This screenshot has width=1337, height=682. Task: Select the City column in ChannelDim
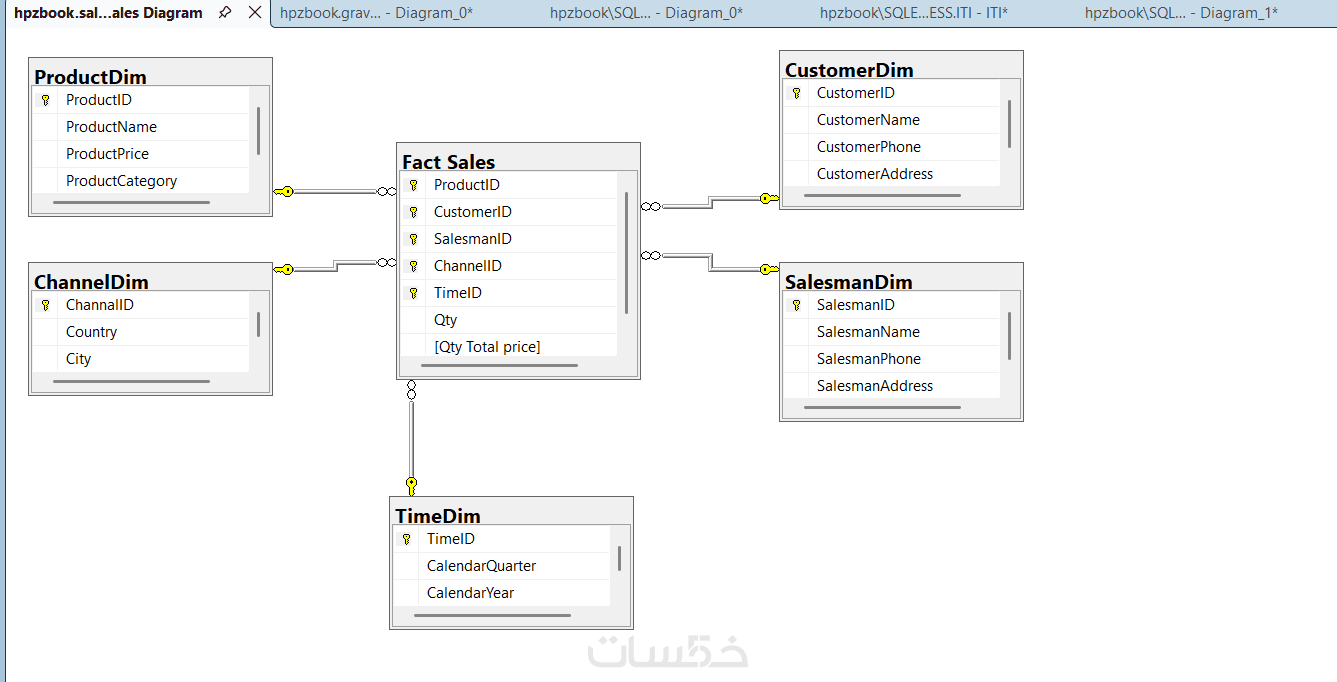[x=140, y=359]
